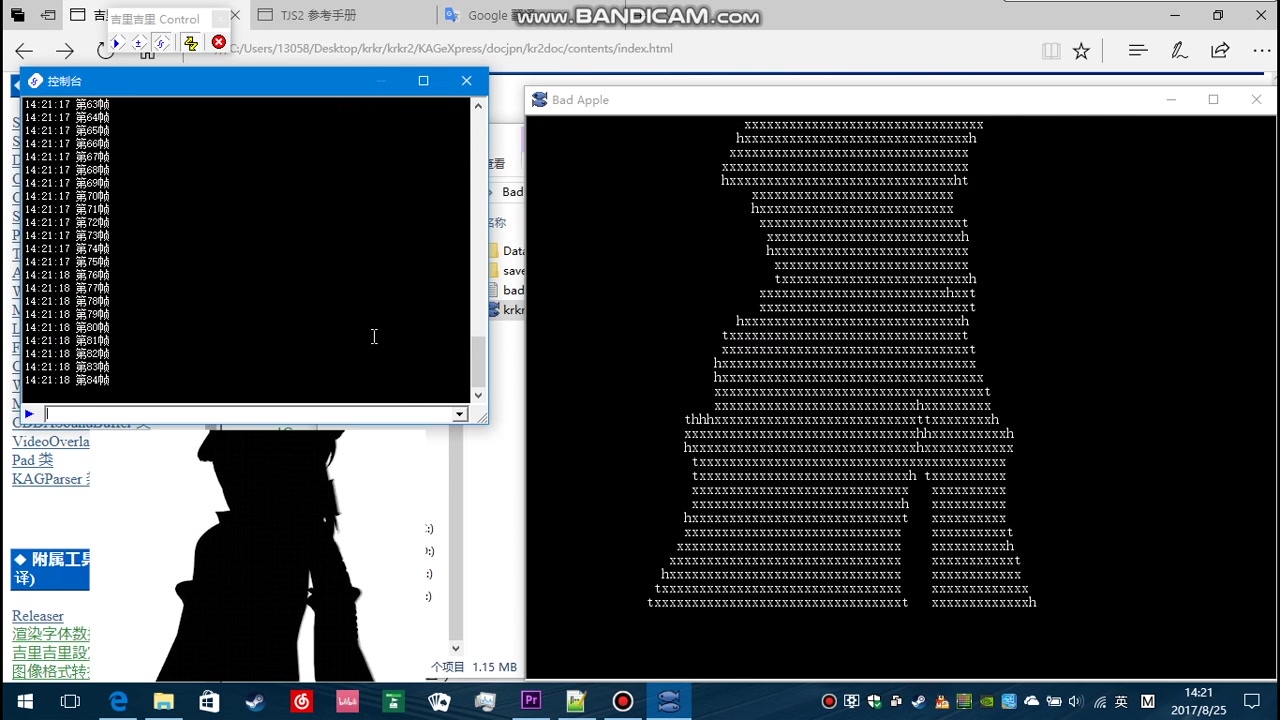Open the 吉里吉里設 link

coord(50,653)
